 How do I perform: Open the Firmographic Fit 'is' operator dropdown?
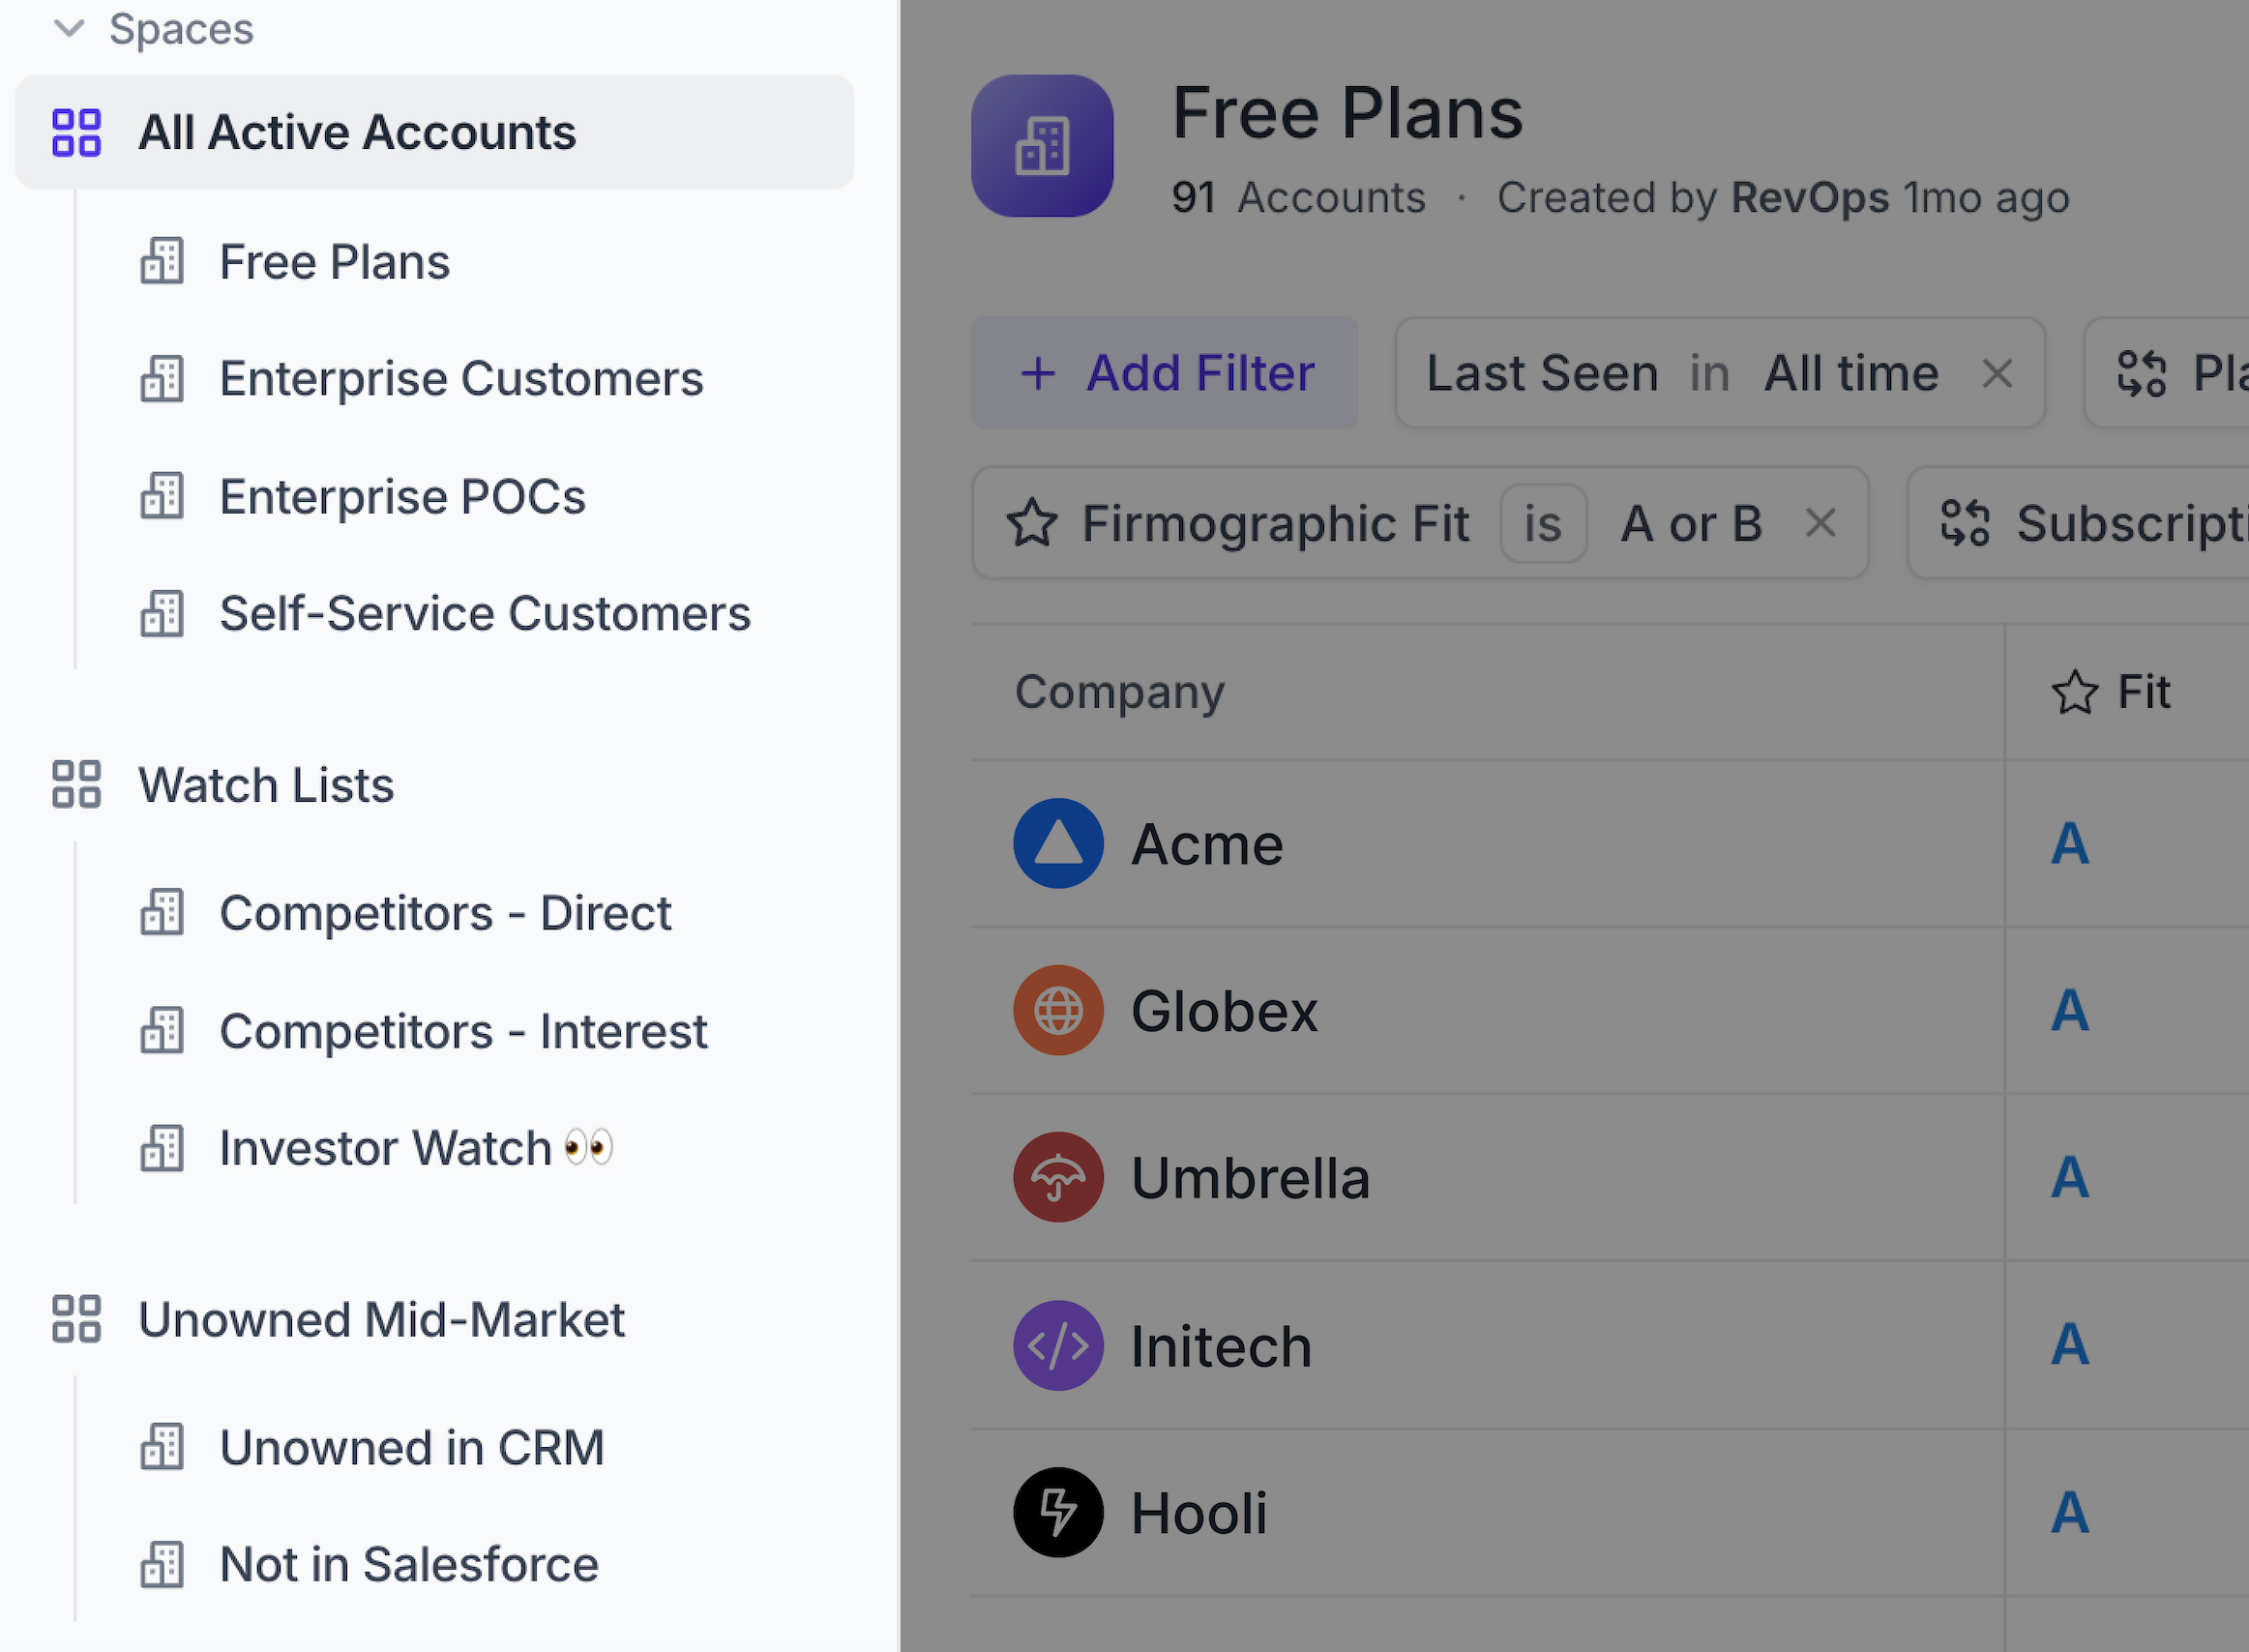coord(1543,524)
